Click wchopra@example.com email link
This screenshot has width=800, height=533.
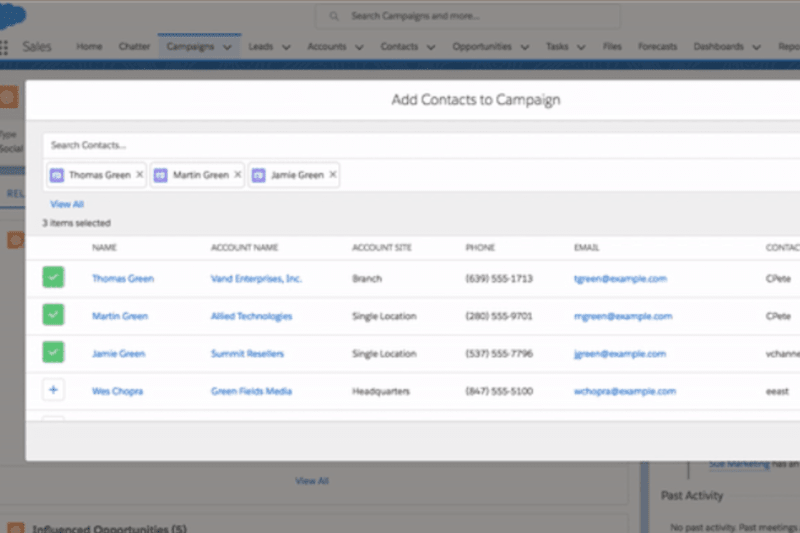tap(625, 391)
